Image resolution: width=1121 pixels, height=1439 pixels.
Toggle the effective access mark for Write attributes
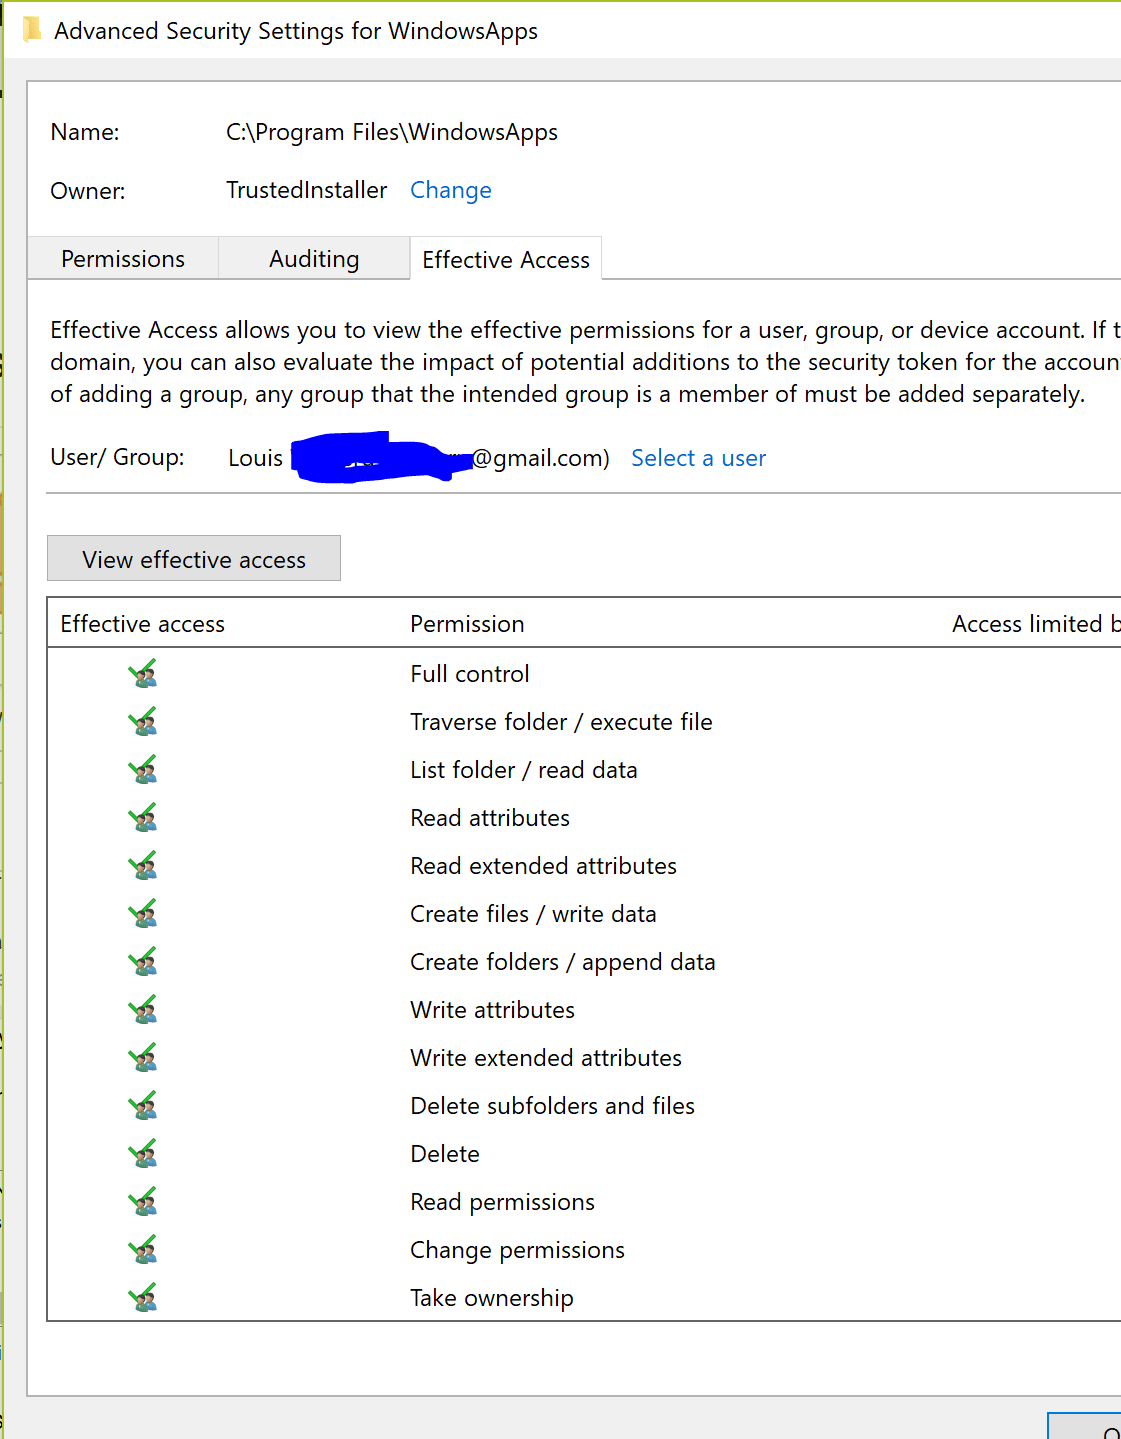143,1010
